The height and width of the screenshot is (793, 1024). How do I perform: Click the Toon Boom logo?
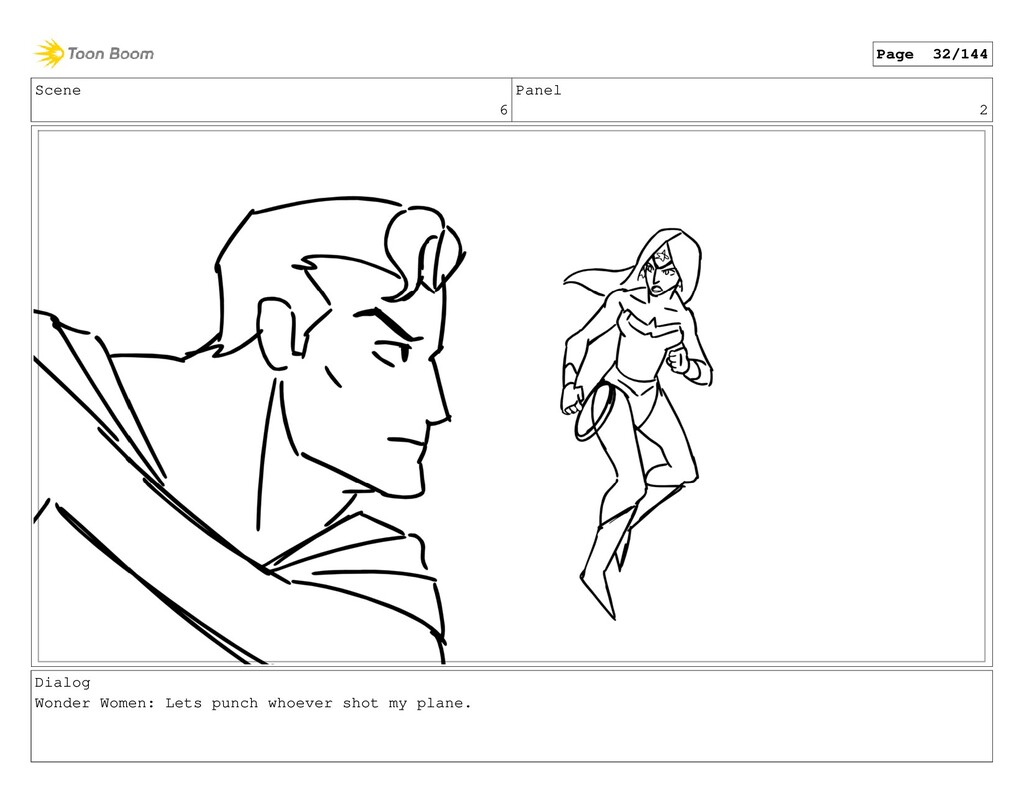click(94, 54)
